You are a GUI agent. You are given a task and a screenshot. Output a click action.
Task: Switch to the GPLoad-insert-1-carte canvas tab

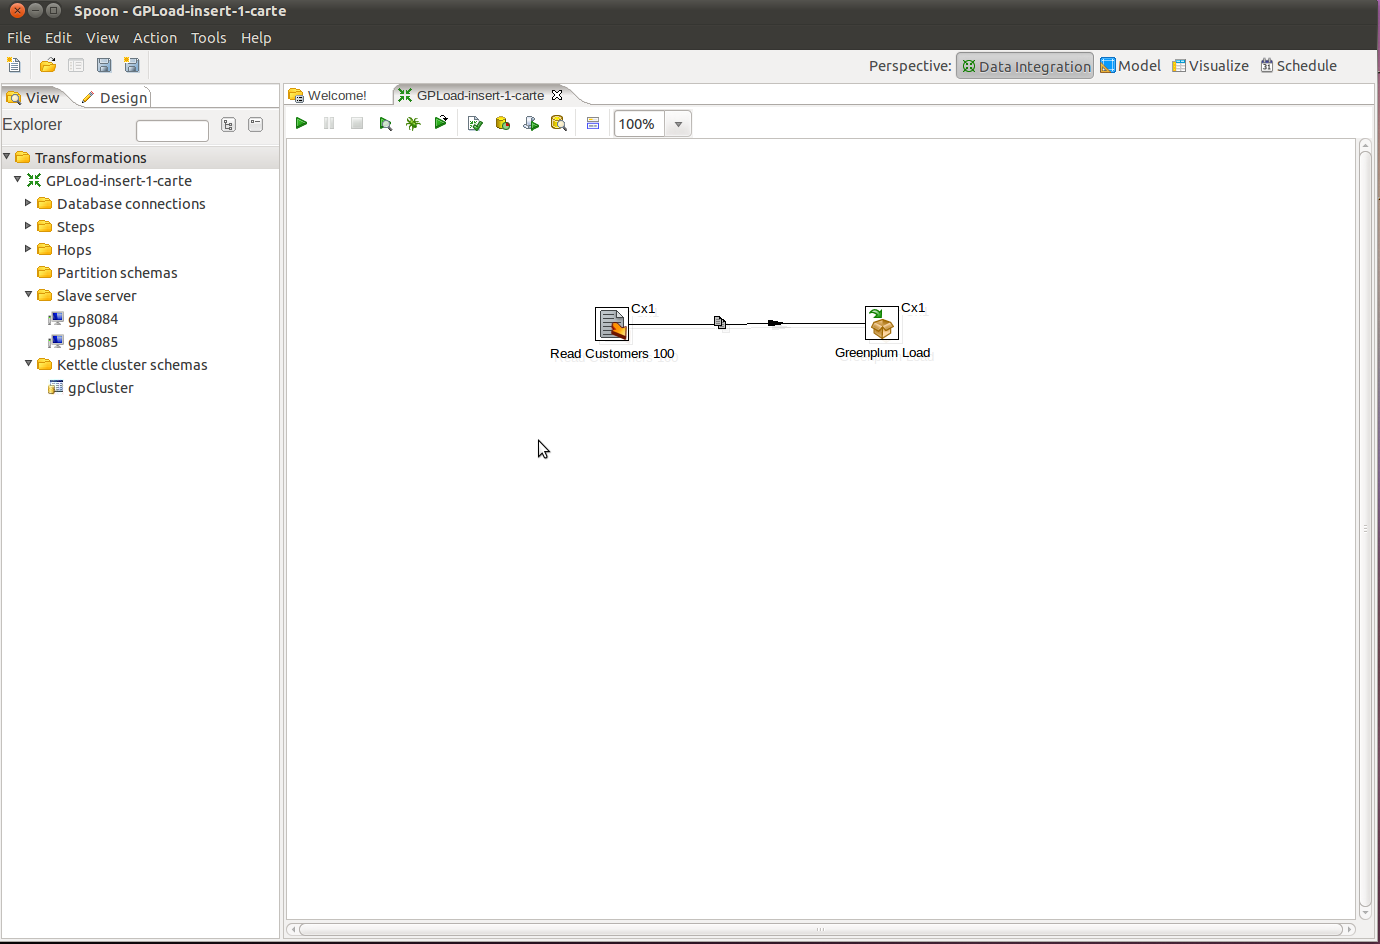pyautogui.click(x=480, y=95)
